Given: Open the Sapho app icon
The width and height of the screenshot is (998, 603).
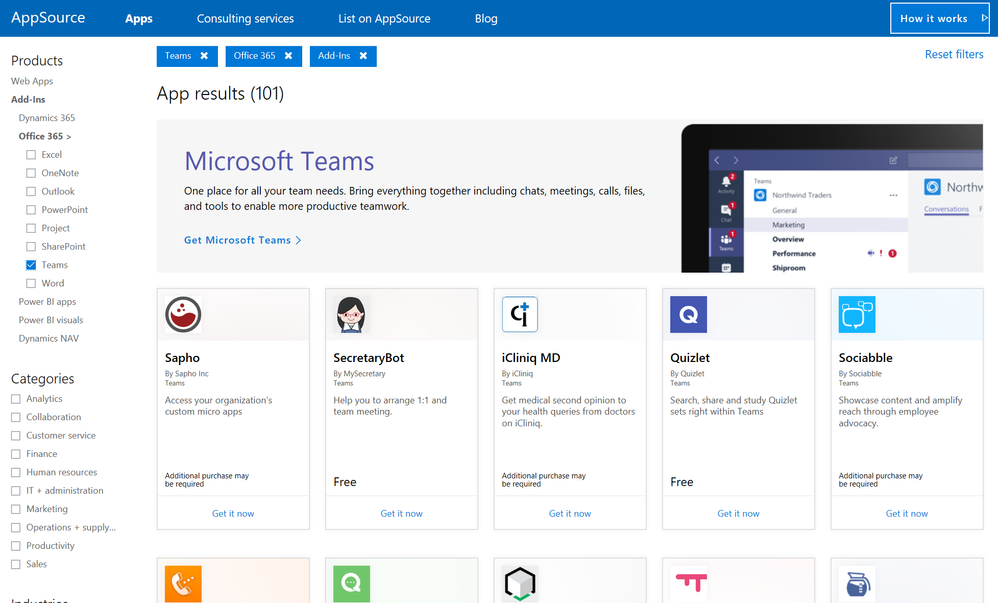Looking at the screenshot, I should coord(183,314).
